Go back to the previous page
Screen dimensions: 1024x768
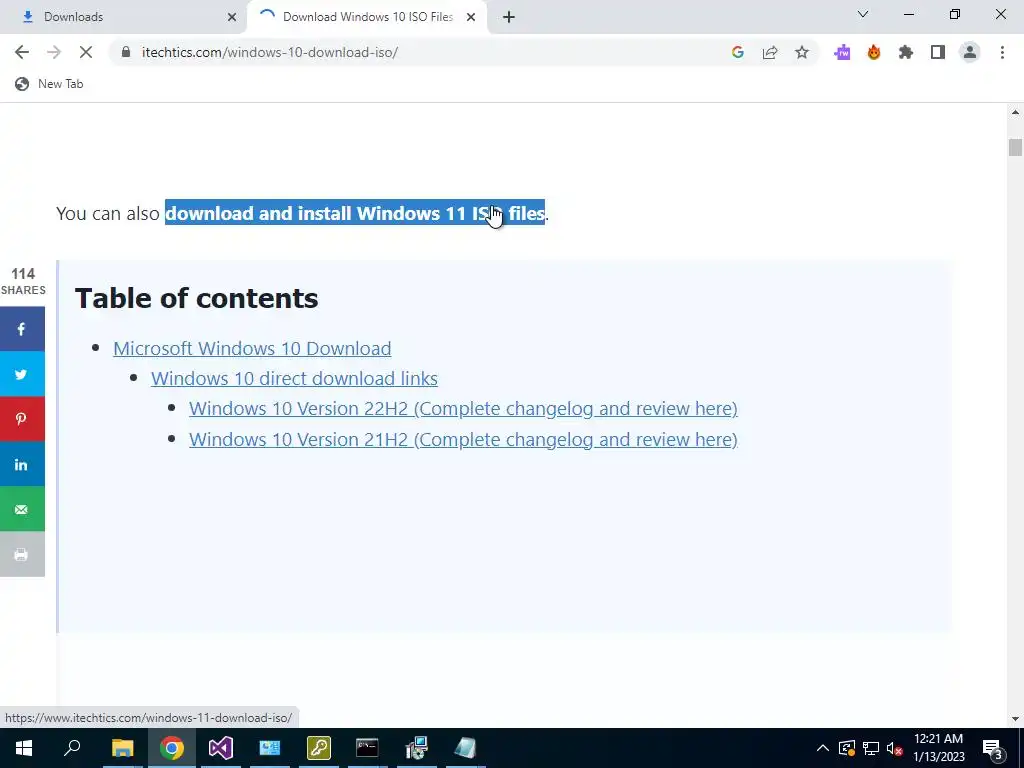click(x=22, y=52)
